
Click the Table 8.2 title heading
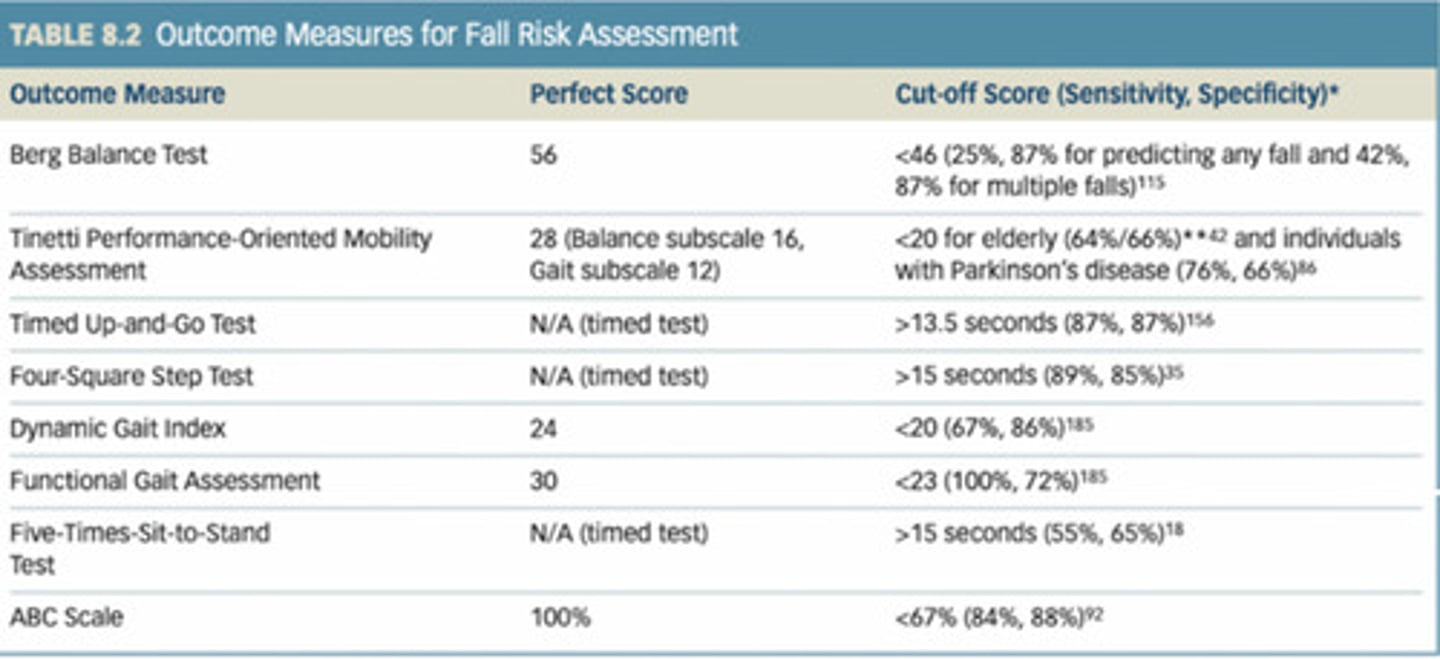374,35
